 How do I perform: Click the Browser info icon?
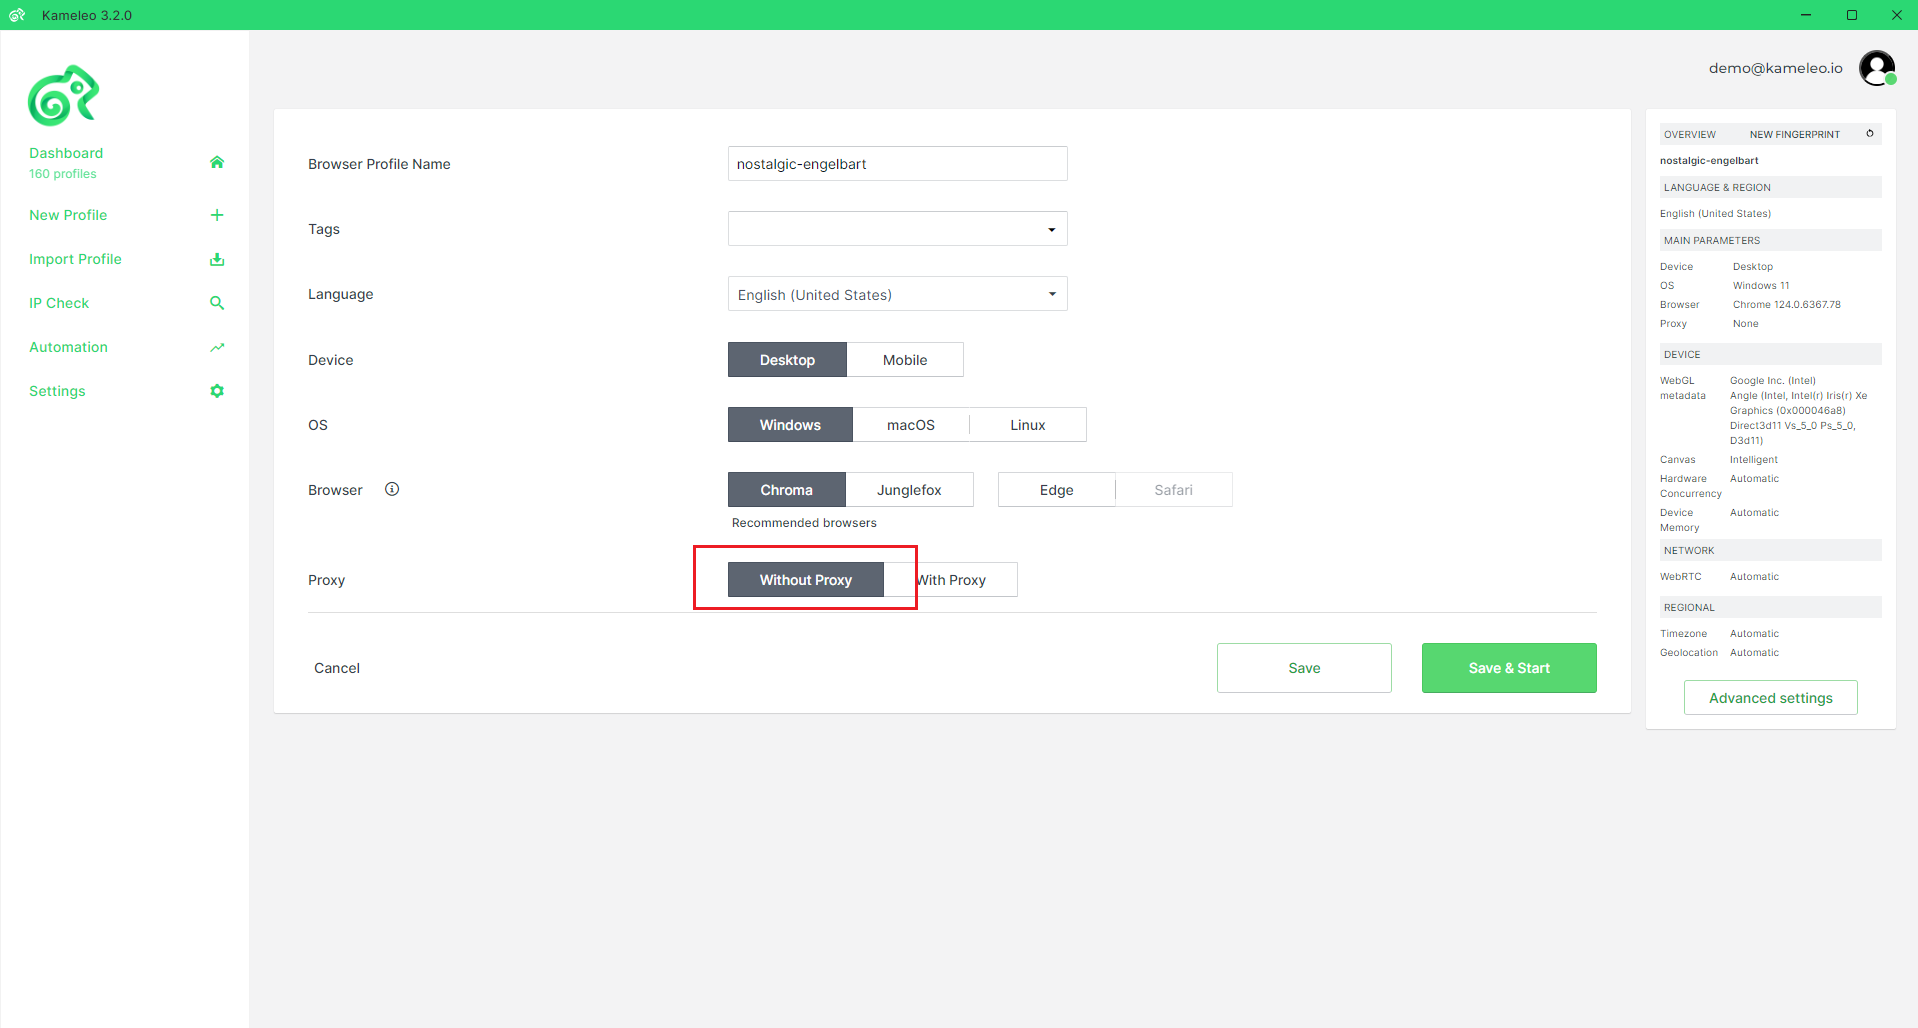click(x=392, y=489)
